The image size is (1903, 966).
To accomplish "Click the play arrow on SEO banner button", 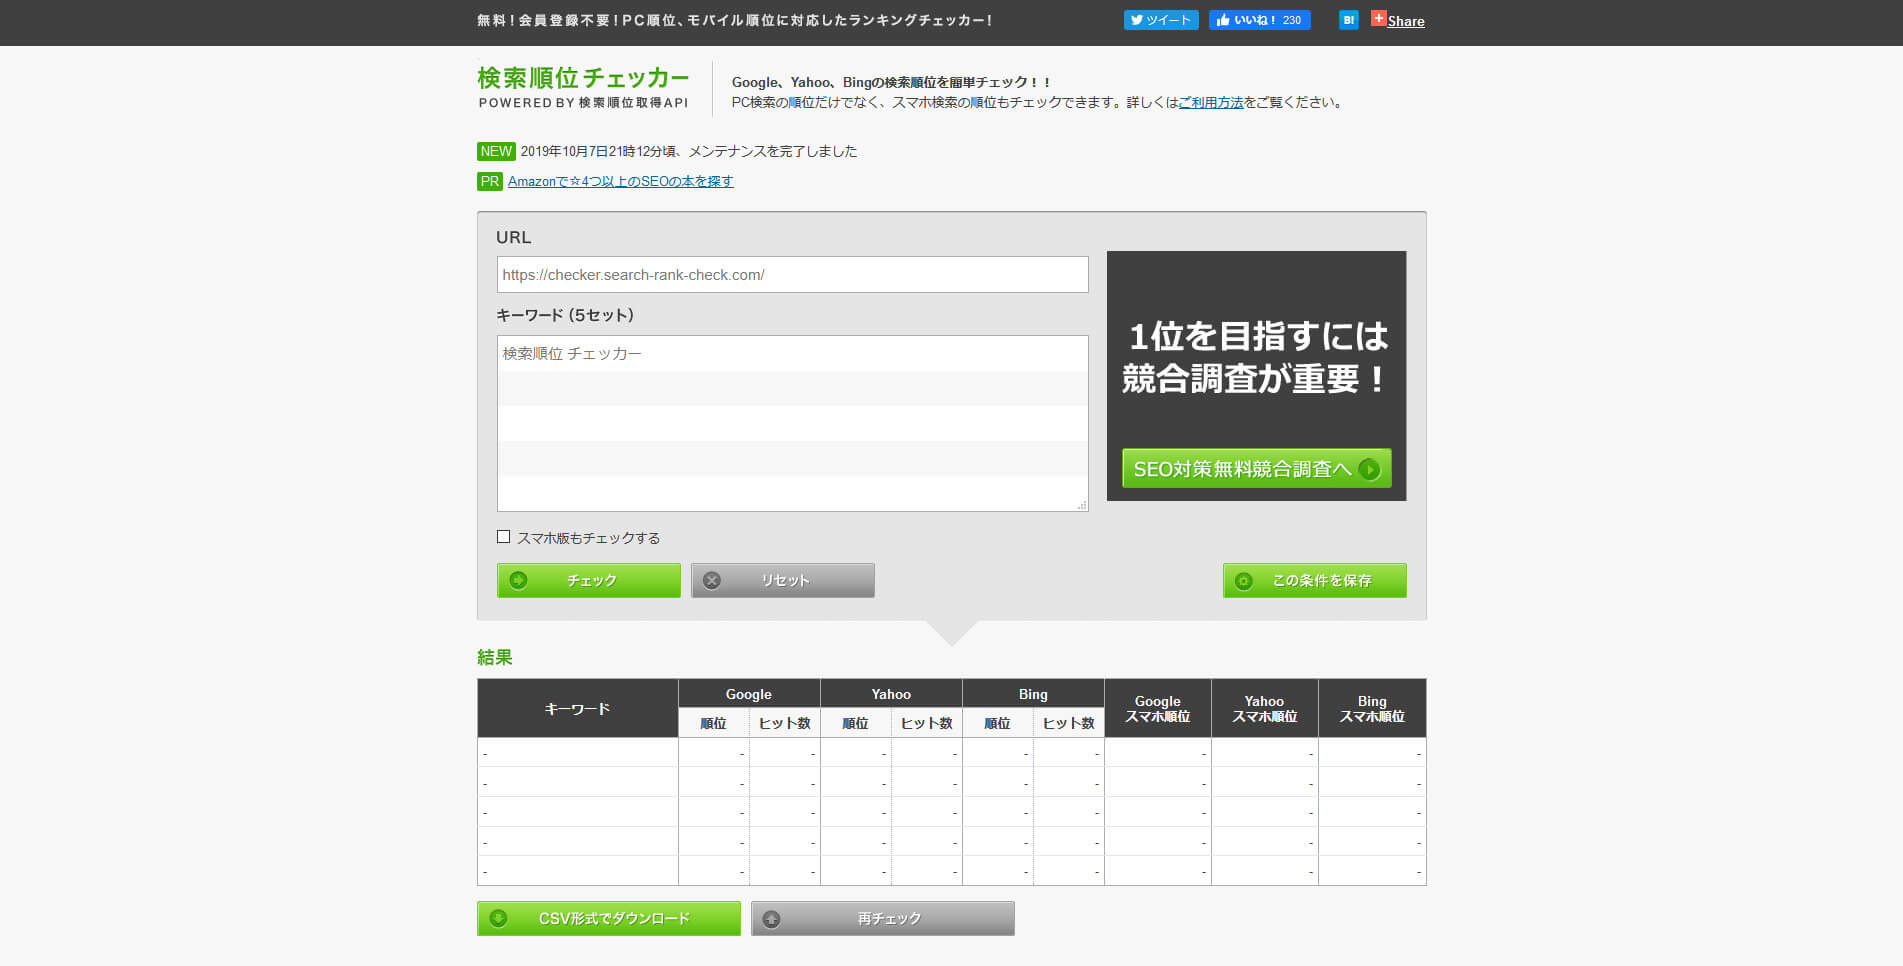I will click(1369, 468).
